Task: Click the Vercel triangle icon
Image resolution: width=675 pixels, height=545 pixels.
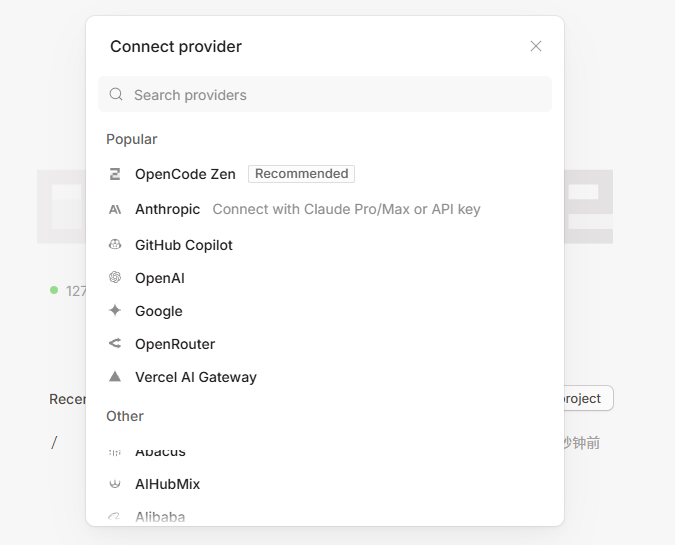Action: (x=115, y=377)
